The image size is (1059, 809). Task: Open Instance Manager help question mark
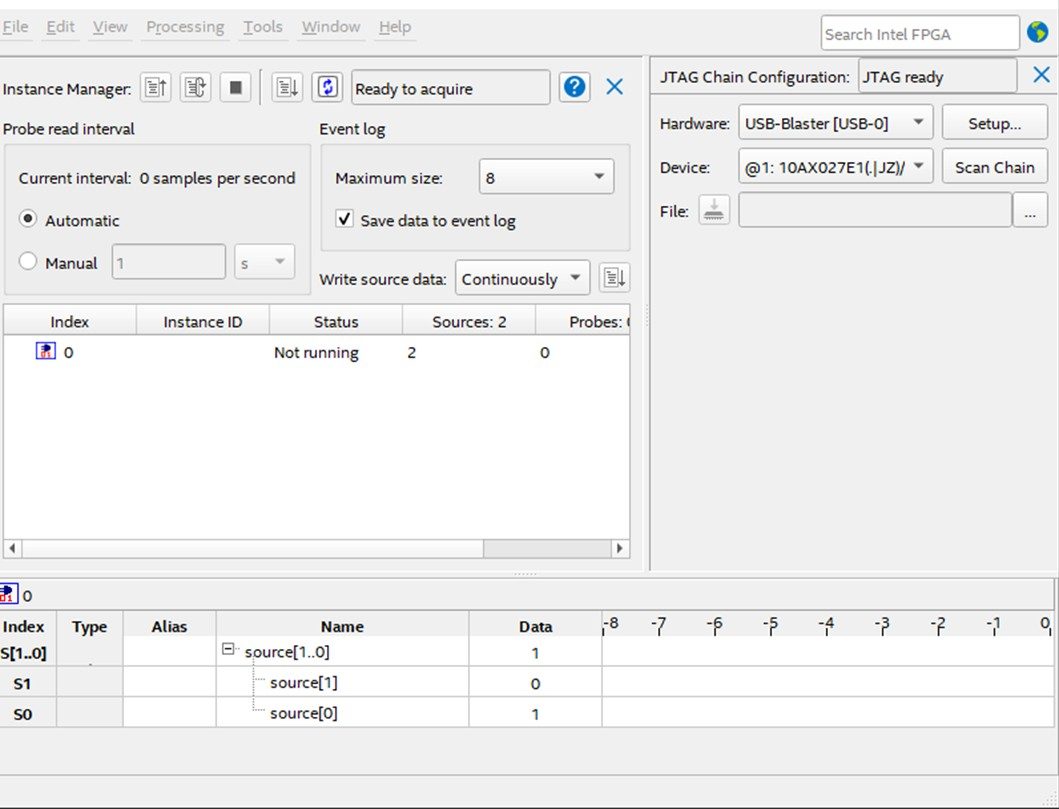point(574,88)
